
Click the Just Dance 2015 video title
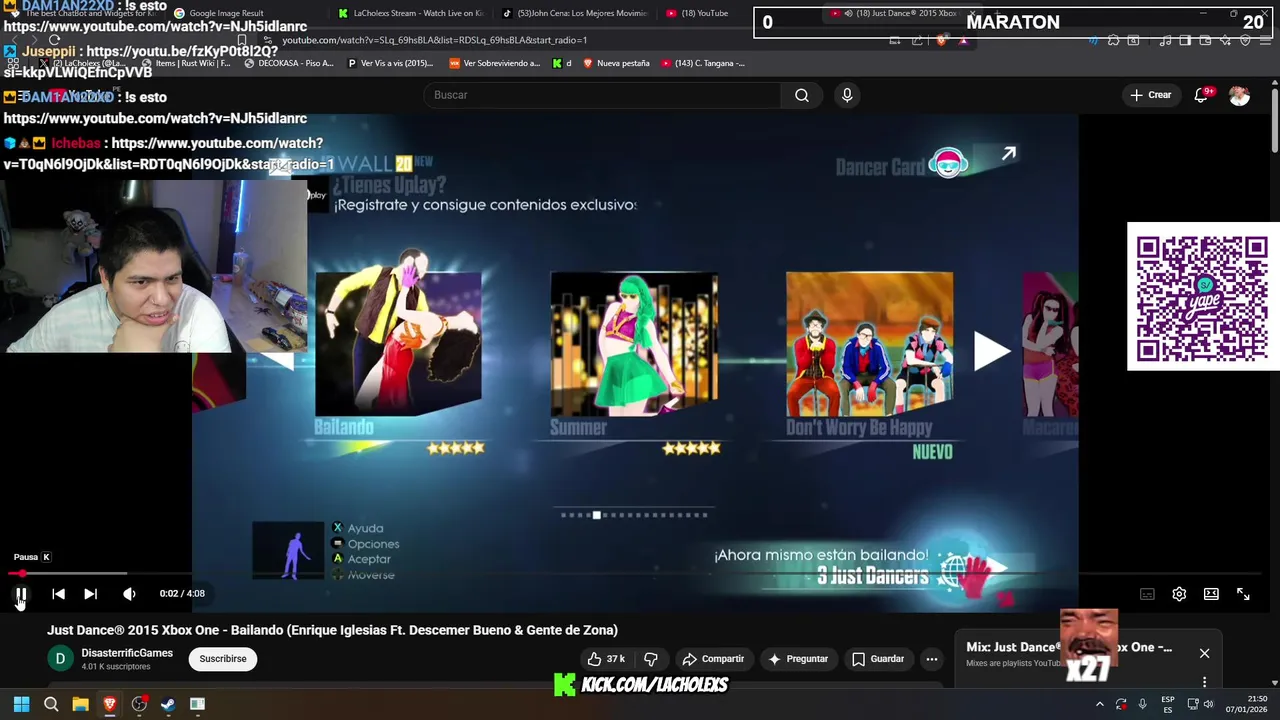click(332, 630)
